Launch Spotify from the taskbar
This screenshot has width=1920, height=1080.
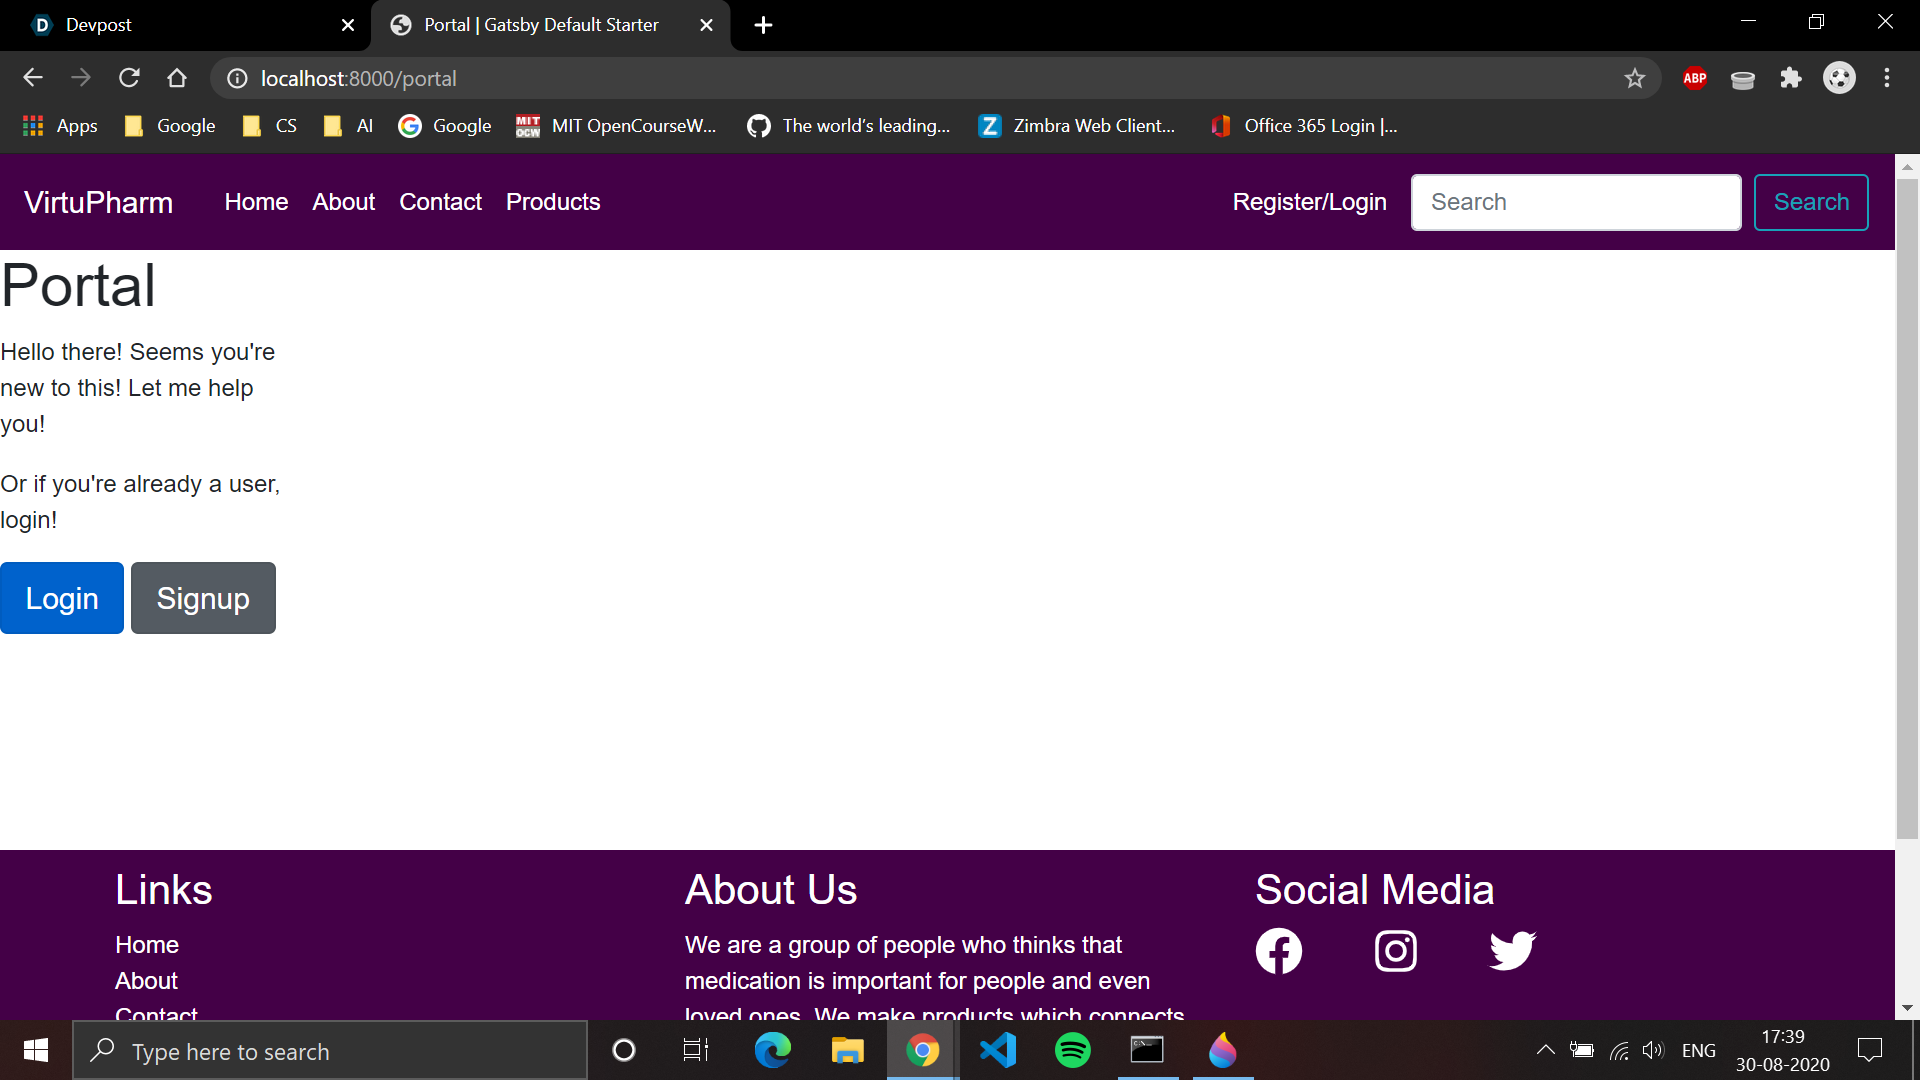click(x=1072, y=1050)
